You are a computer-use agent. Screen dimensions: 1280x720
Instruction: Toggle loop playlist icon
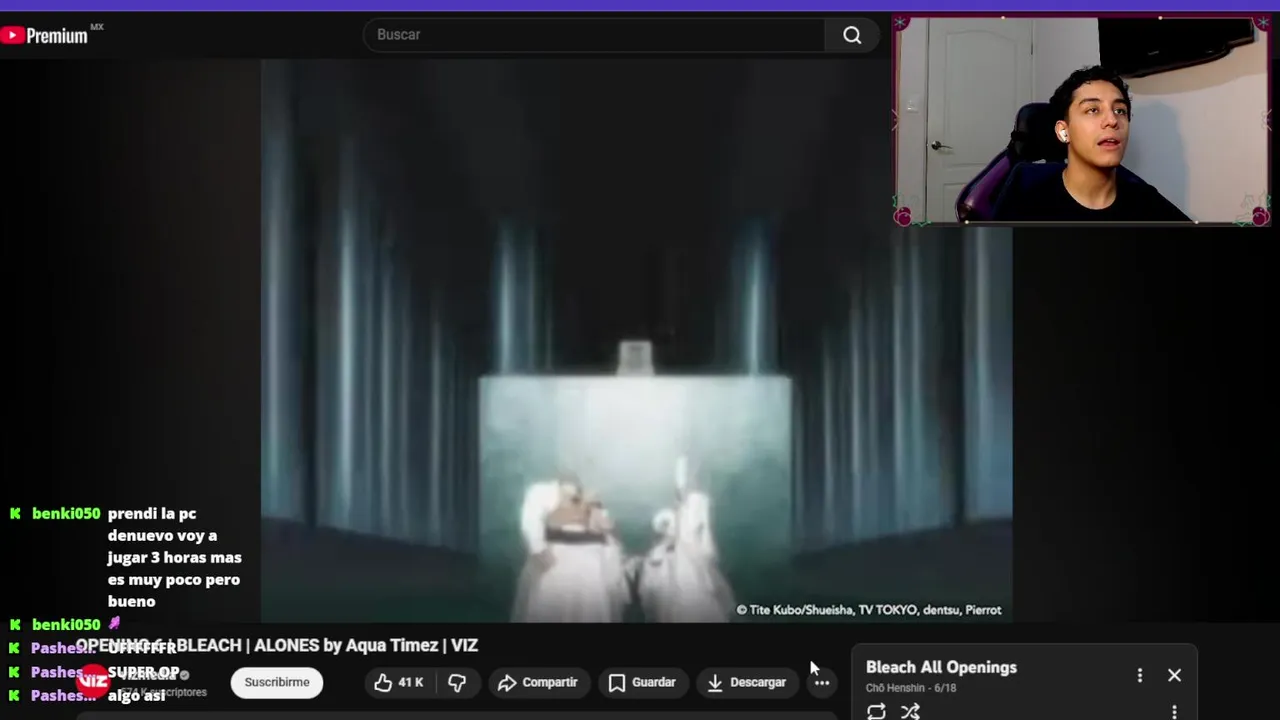coord(876,711)
